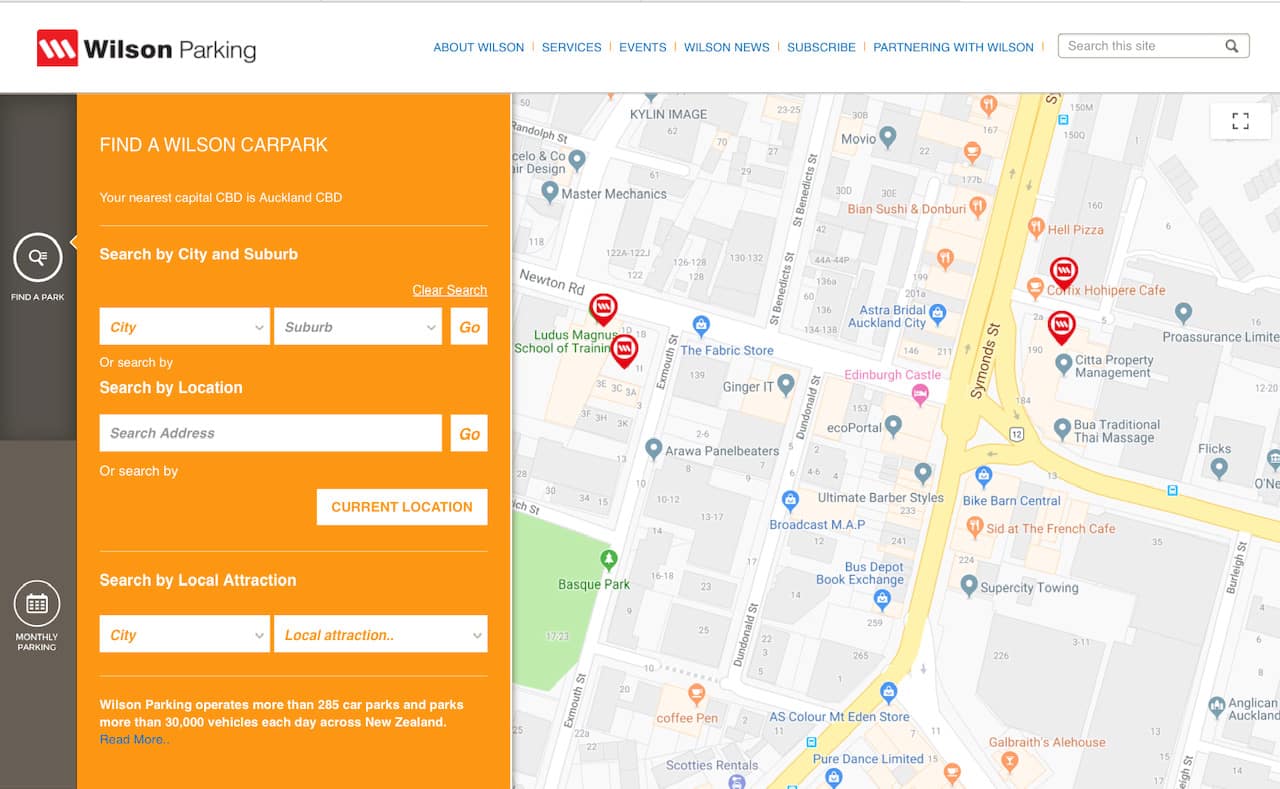Click the Astra Bridal shopping pin

click(x=937, y=315)
